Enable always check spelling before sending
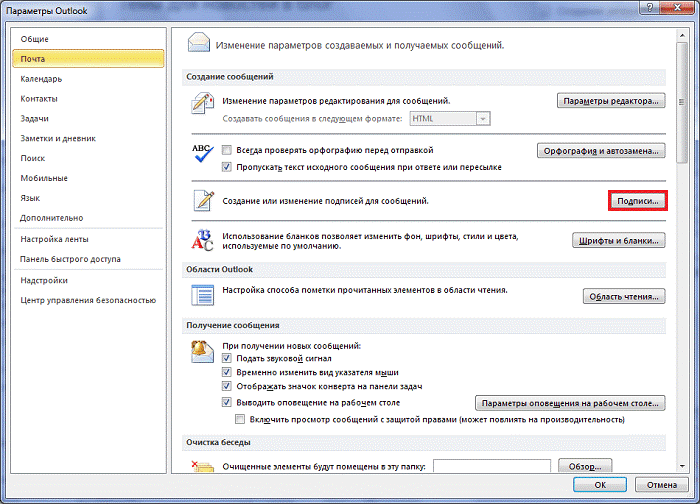The width and height of the screenshot is (700, 504). 227,150
